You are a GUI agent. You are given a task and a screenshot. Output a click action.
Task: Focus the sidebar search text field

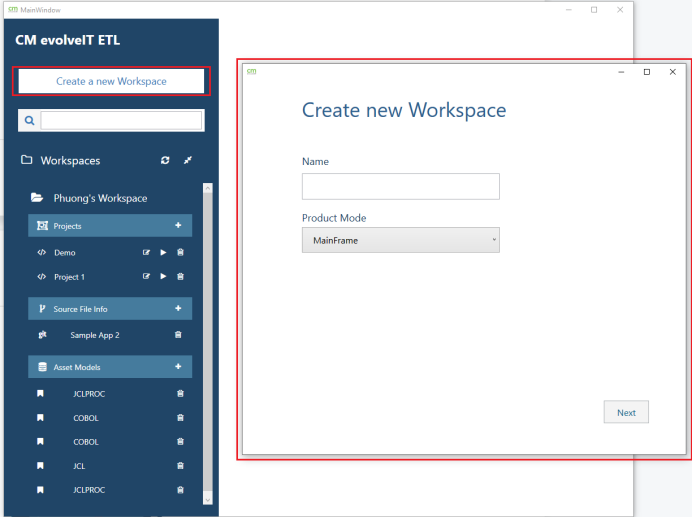121,121
